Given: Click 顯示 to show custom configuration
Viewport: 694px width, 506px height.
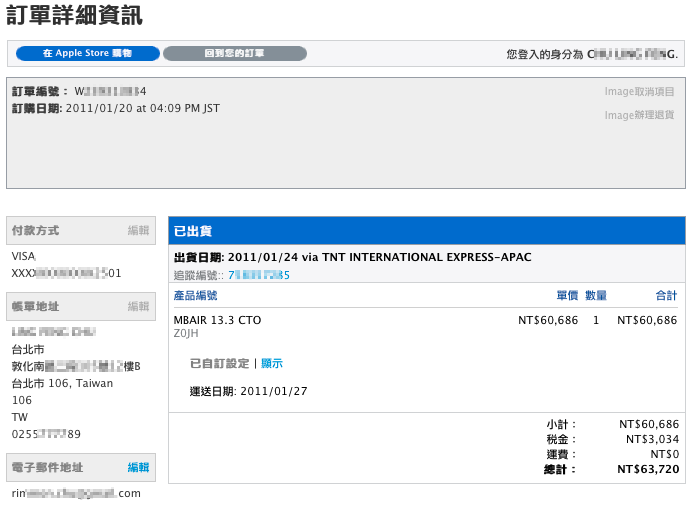Looking at the screenshot, I should tap(272, 363).
